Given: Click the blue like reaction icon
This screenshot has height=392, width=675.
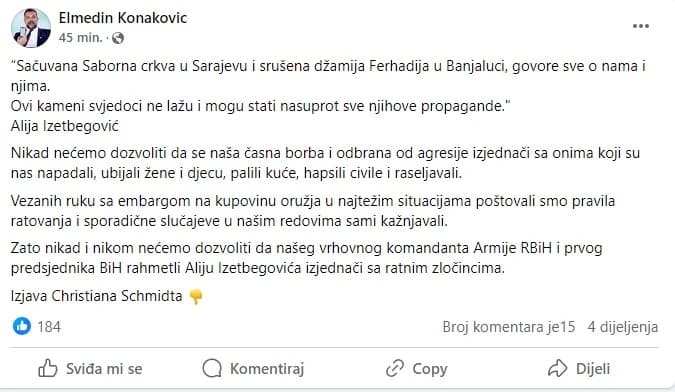Looking at the screenshot, I should click(x=22, y=326).
